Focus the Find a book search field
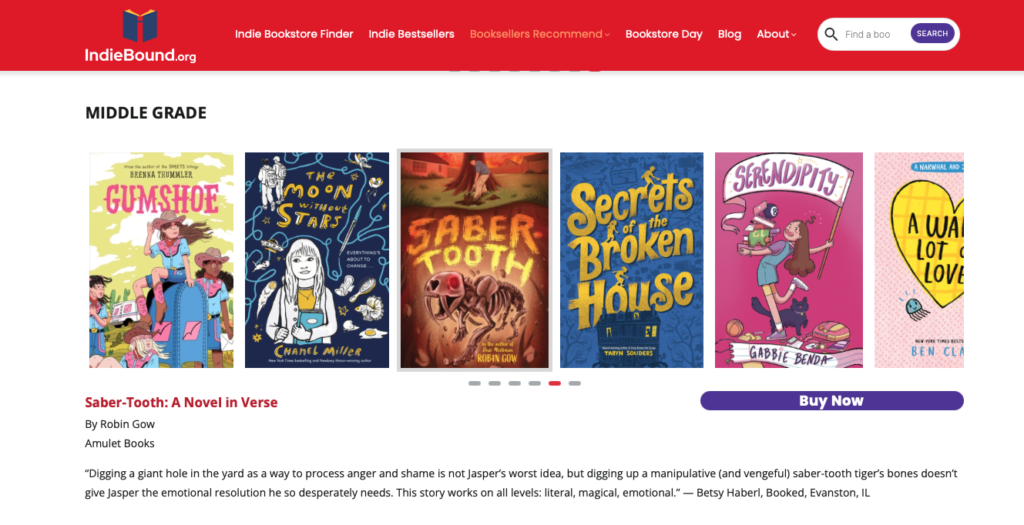1024x525 pixels. tap(874, 34)
